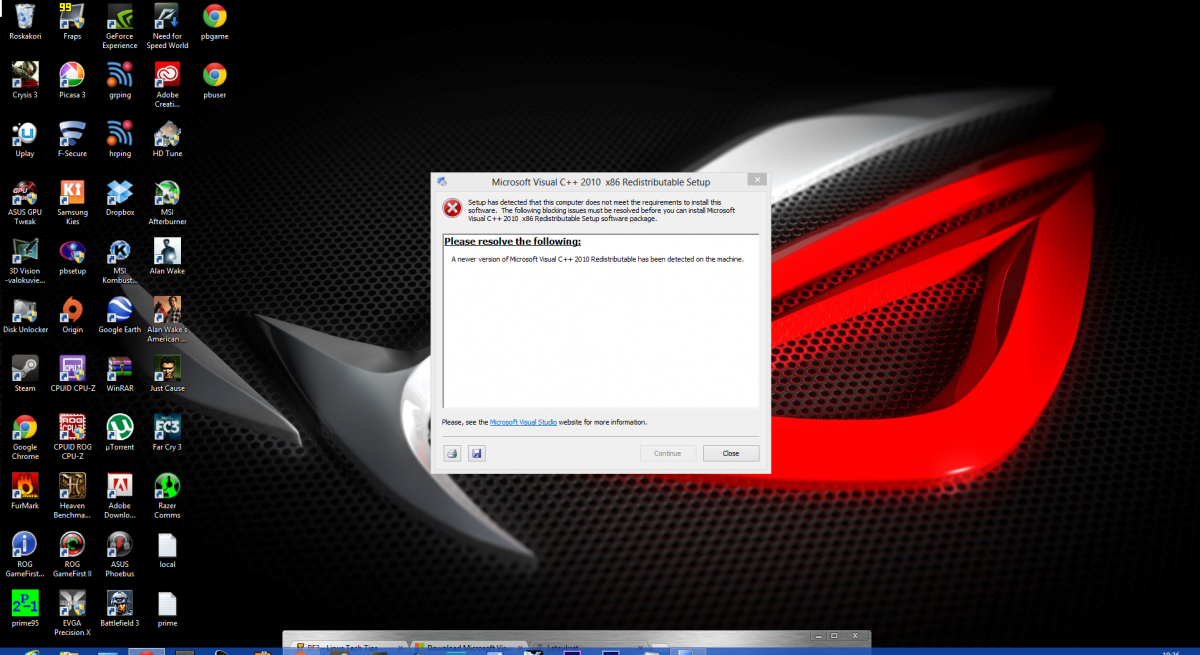Click the print icon in Setup dialog

tap(452, 453)
